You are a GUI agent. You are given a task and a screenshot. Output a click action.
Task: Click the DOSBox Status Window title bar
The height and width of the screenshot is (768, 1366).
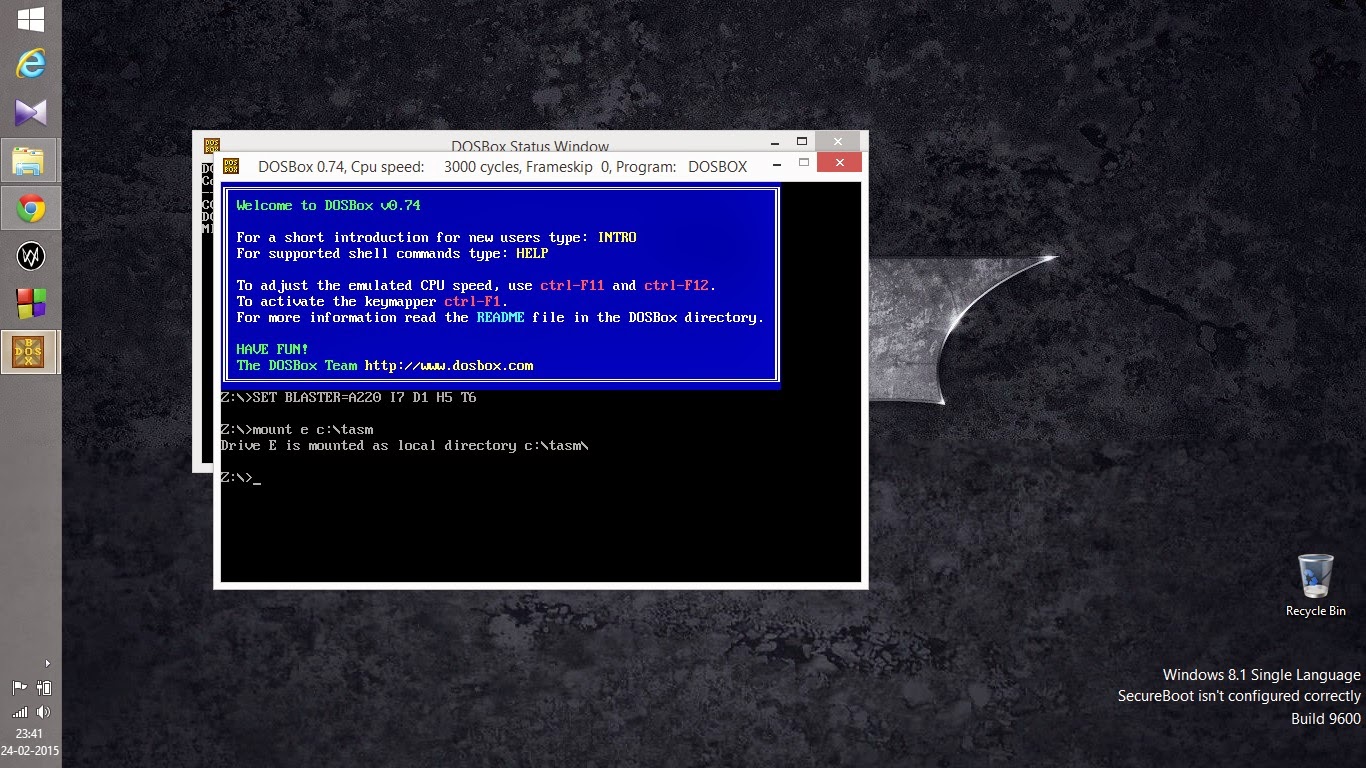pyautogui.click(x=530, y=145)
